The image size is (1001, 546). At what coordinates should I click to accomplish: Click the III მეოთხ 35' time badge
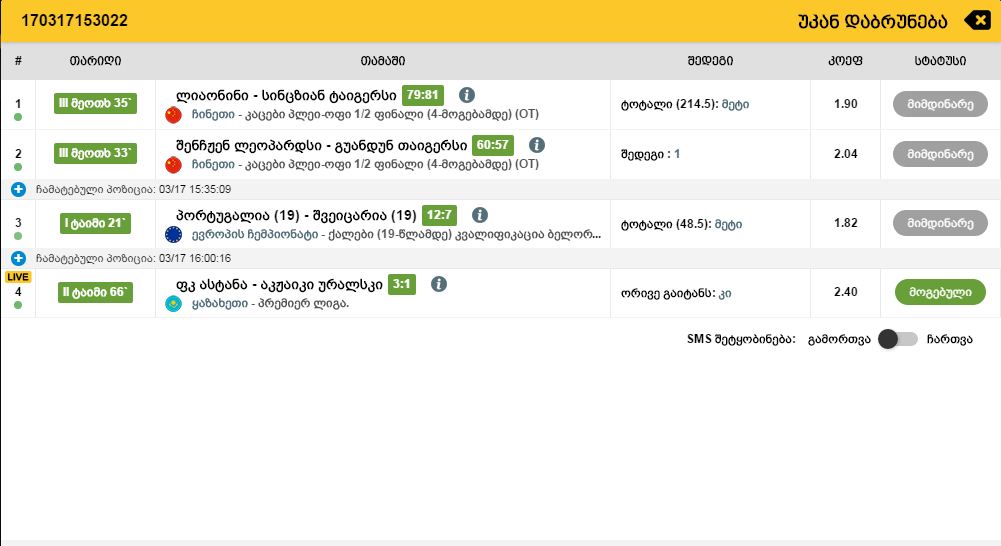pyautogui.click(x=95, y=104)
